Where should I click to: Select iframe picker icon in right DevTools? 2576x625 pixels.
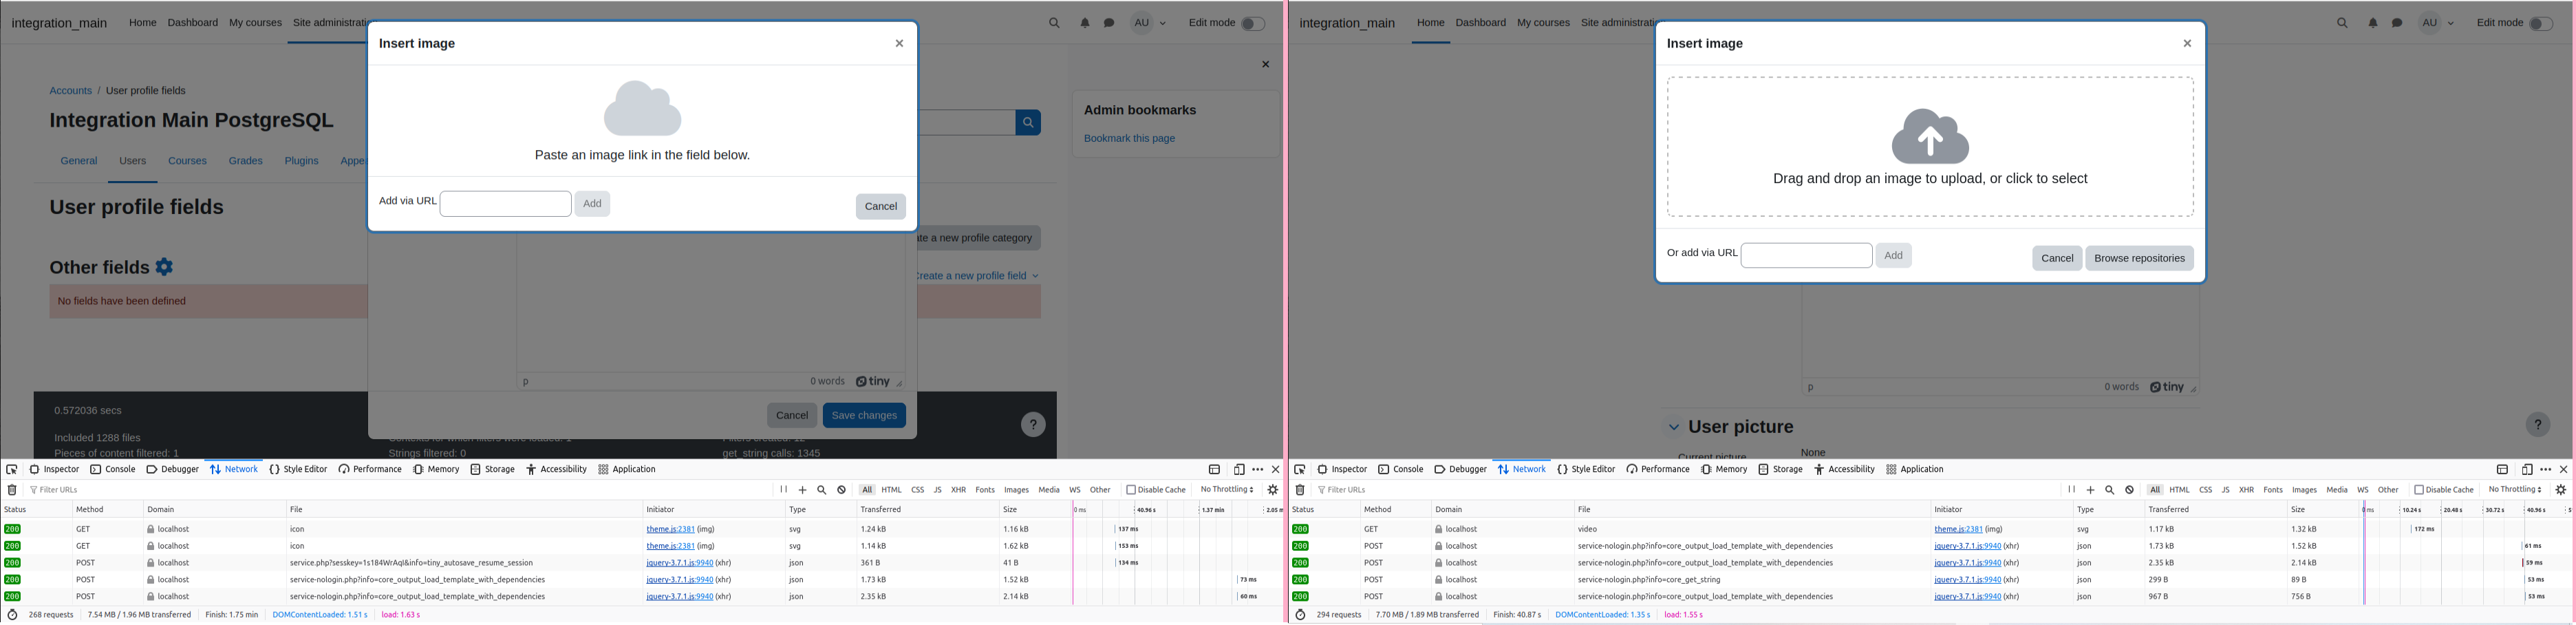coord(2502,470)
